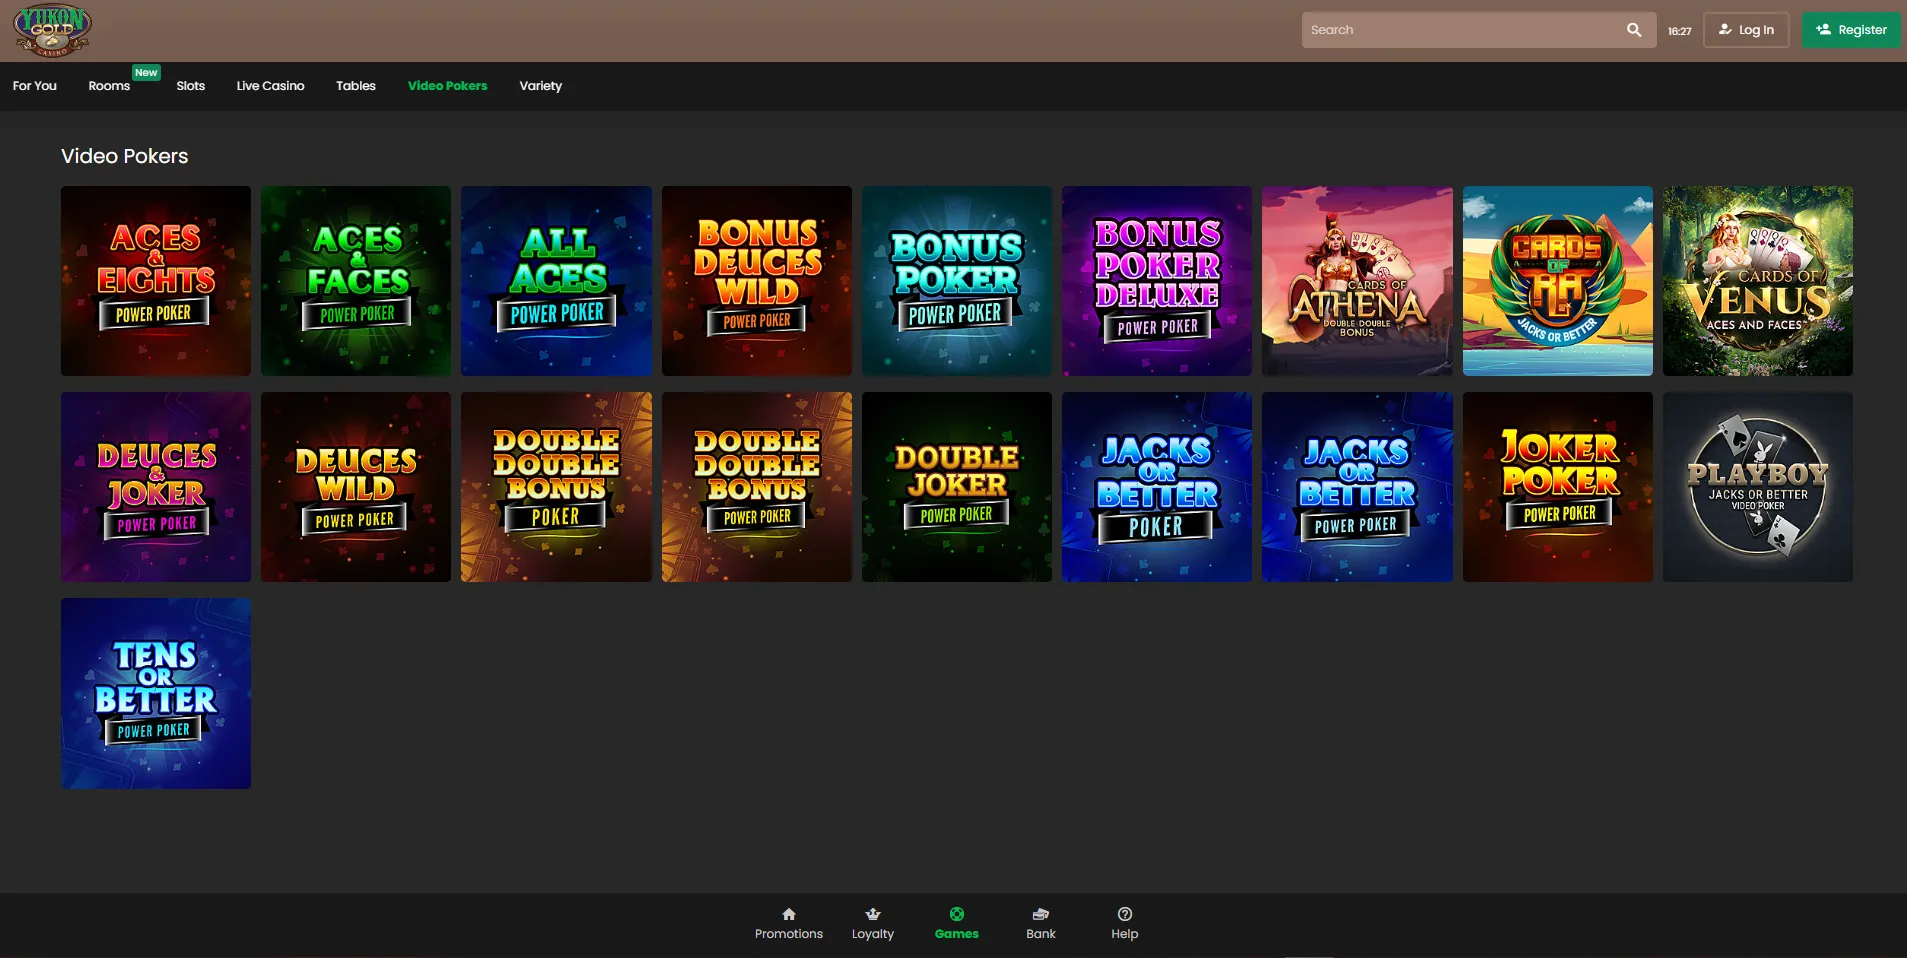Open Double Double Bonus Power Poker

tap(757, 487)
